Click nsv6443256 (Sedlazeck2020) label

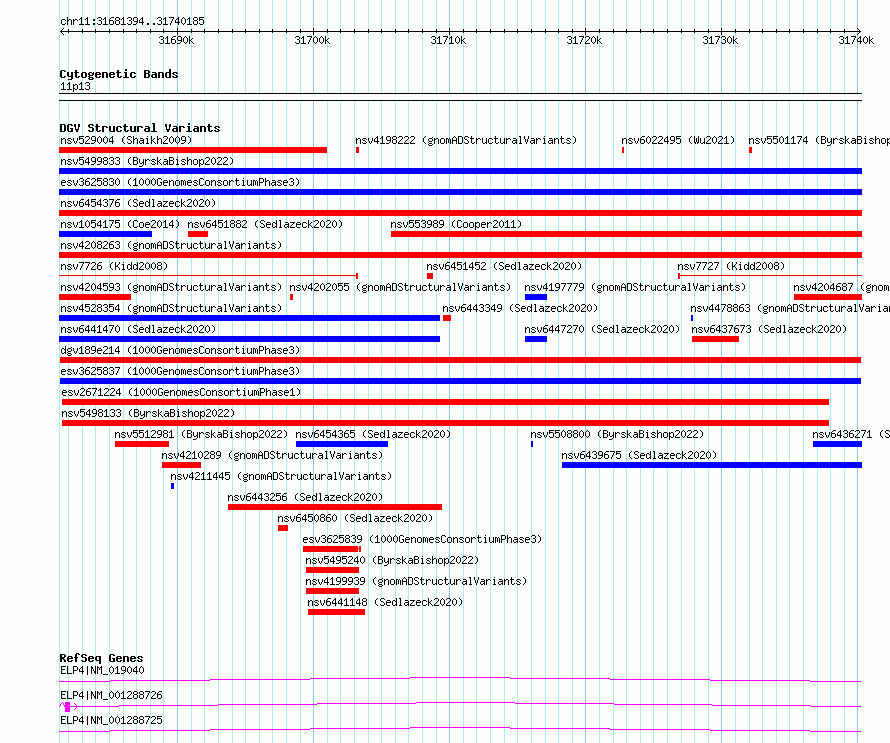click(x=305, y=497)
